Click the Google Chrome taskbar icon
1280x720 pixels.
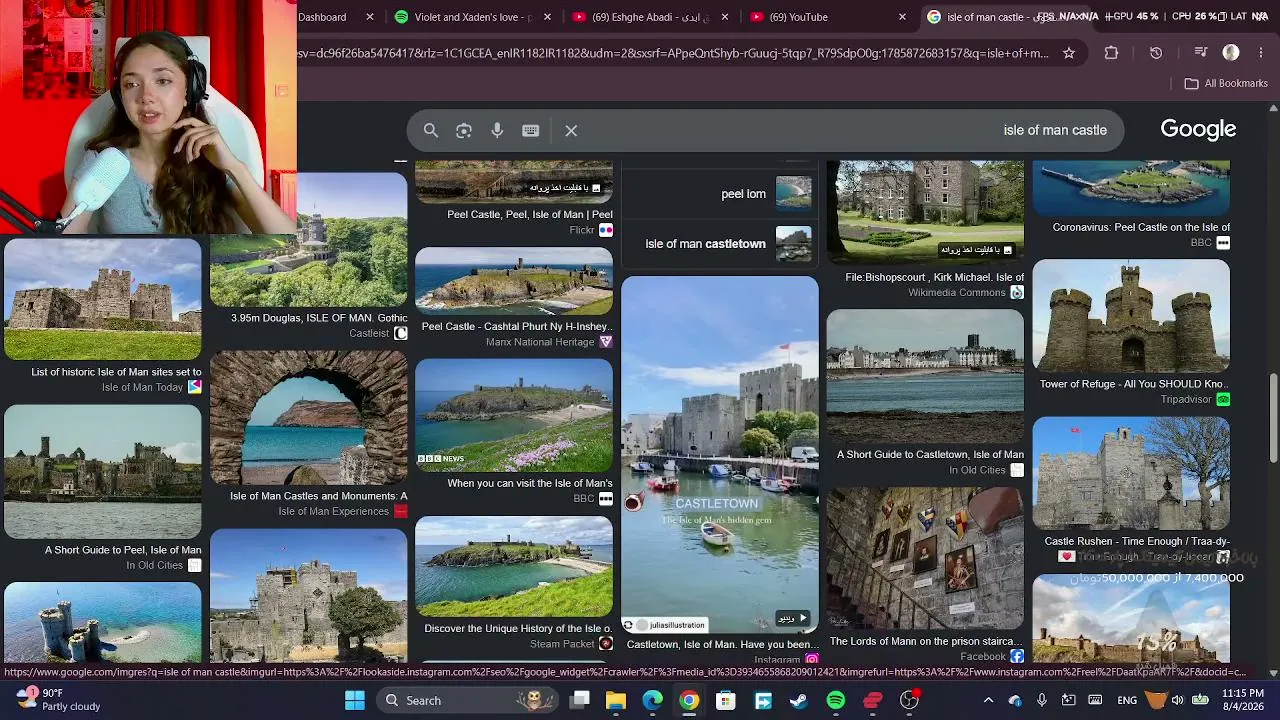[689, 700]
